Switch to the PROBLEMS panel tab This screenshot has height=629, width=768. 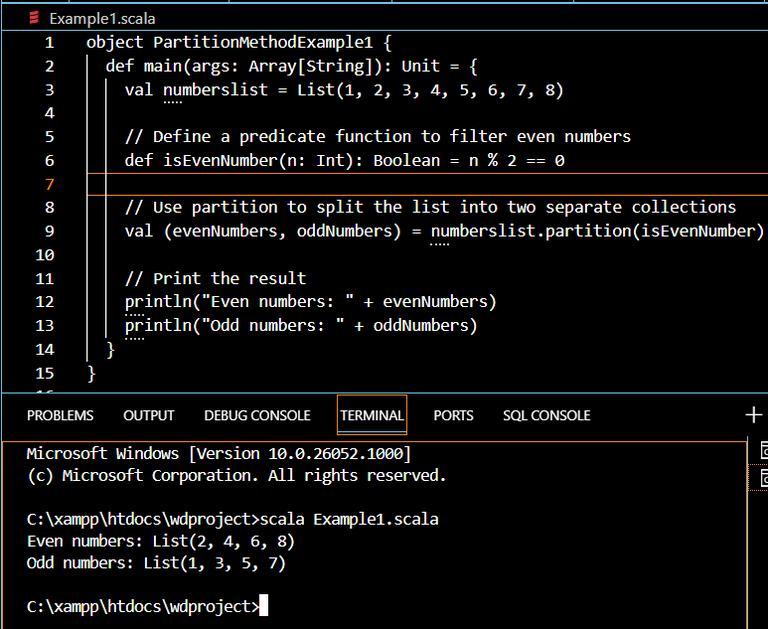(x=60, y=415)
